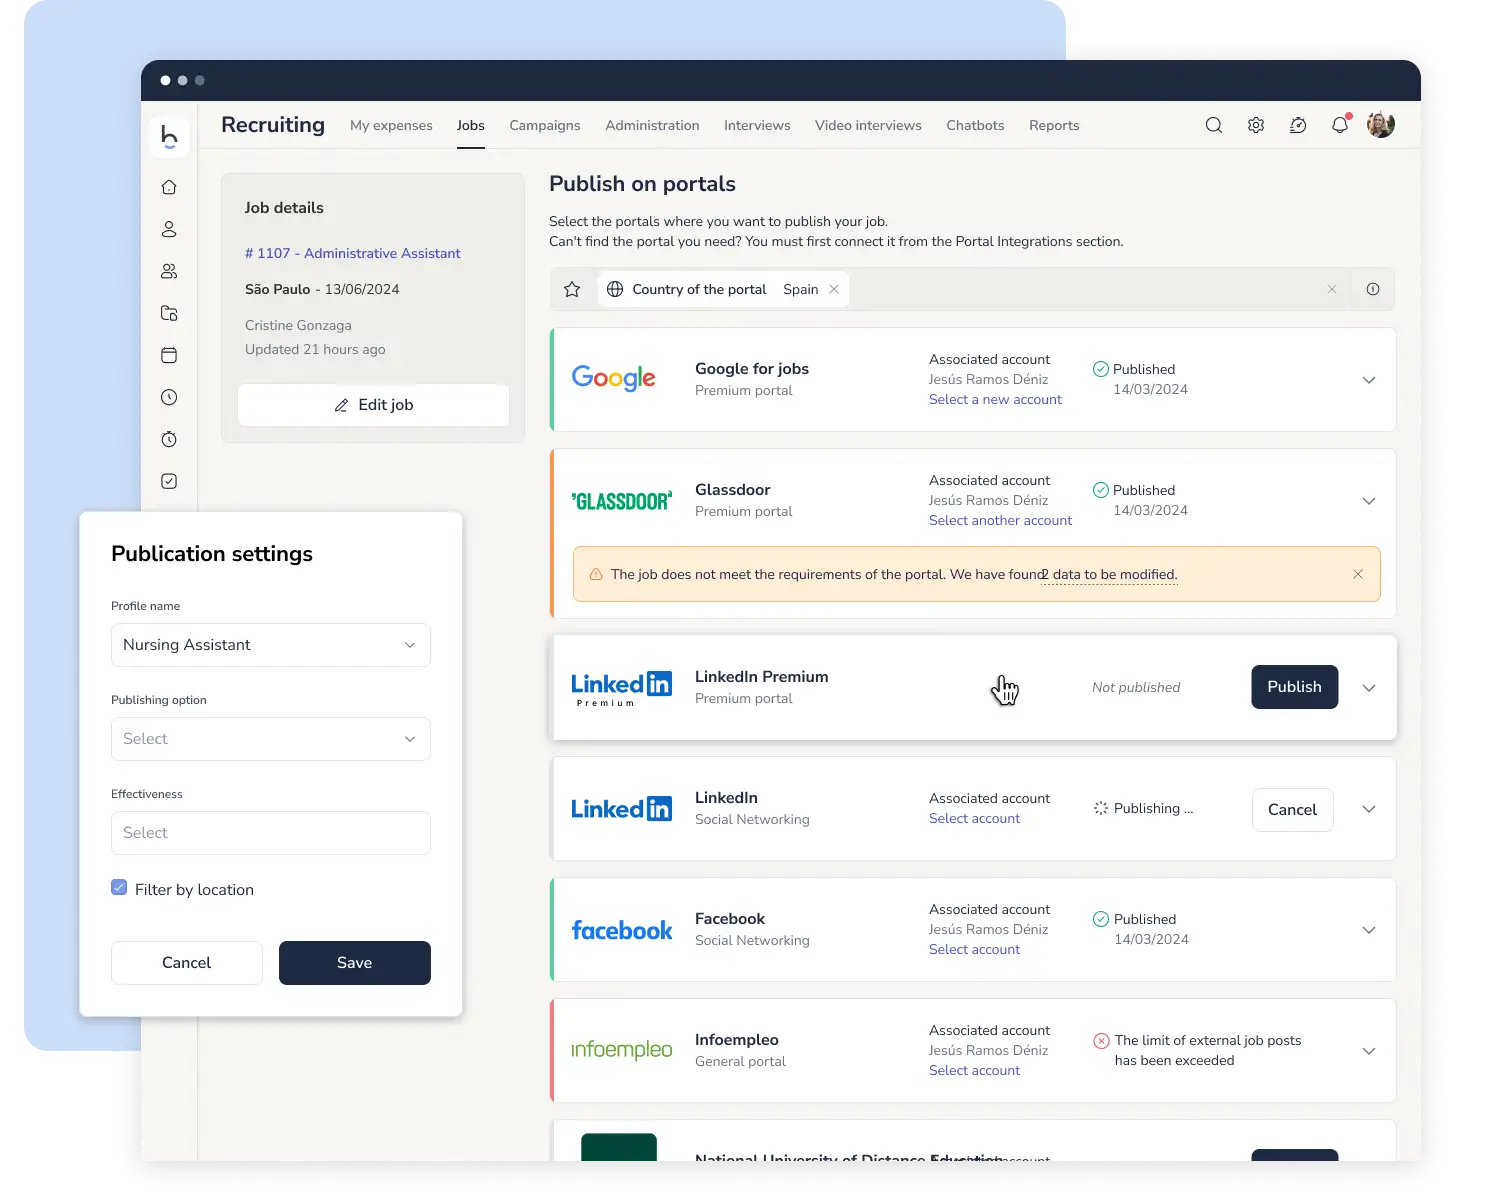Open the Reports tab
The height and width of the screenshot is (1193, 1500).
click(1054, 125)
